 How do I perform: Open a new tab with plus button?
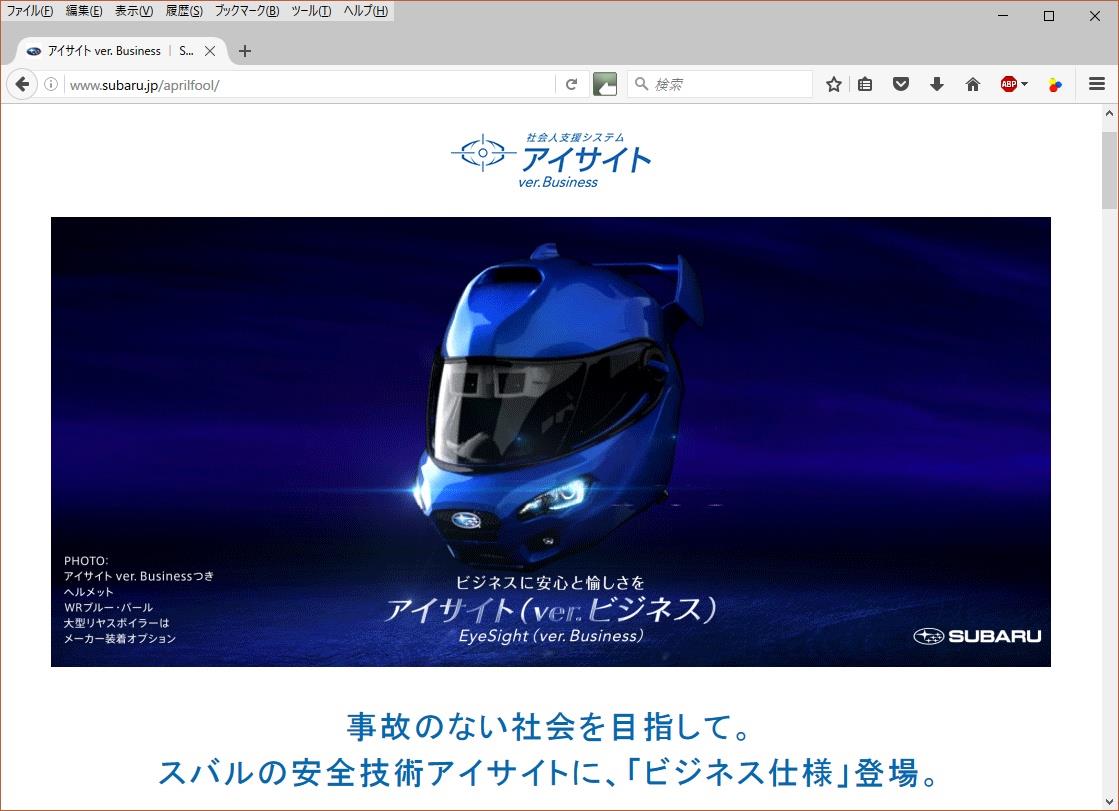pyautogui.click(x=245, y=51)
